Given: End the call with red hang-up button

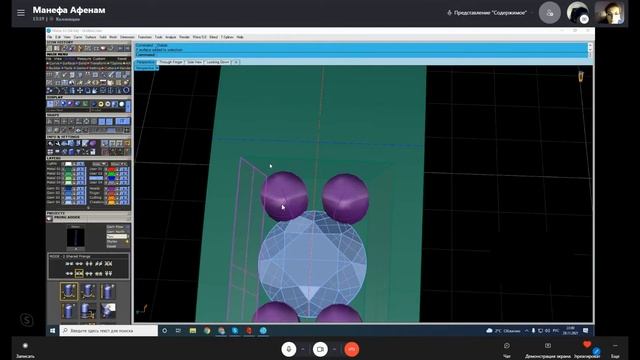Looking at the screenshot, I should pyautogui.click(x=351, y=349).
